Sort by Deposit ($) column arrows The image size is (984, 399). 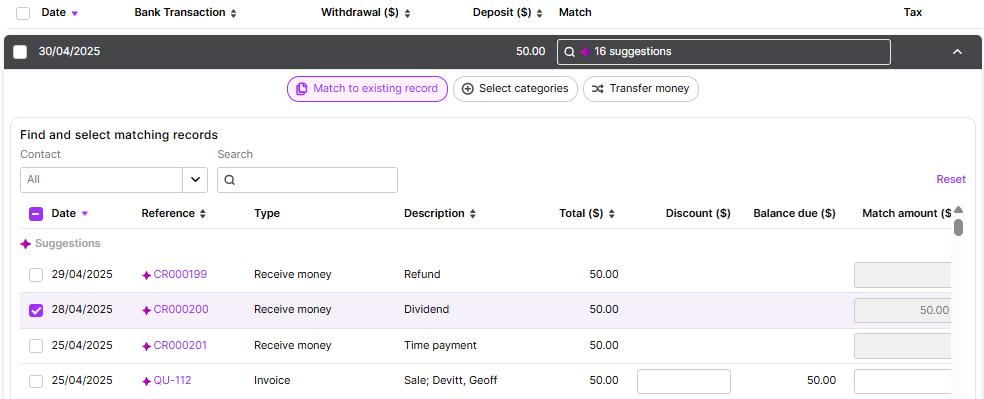(x=540, y=13)
